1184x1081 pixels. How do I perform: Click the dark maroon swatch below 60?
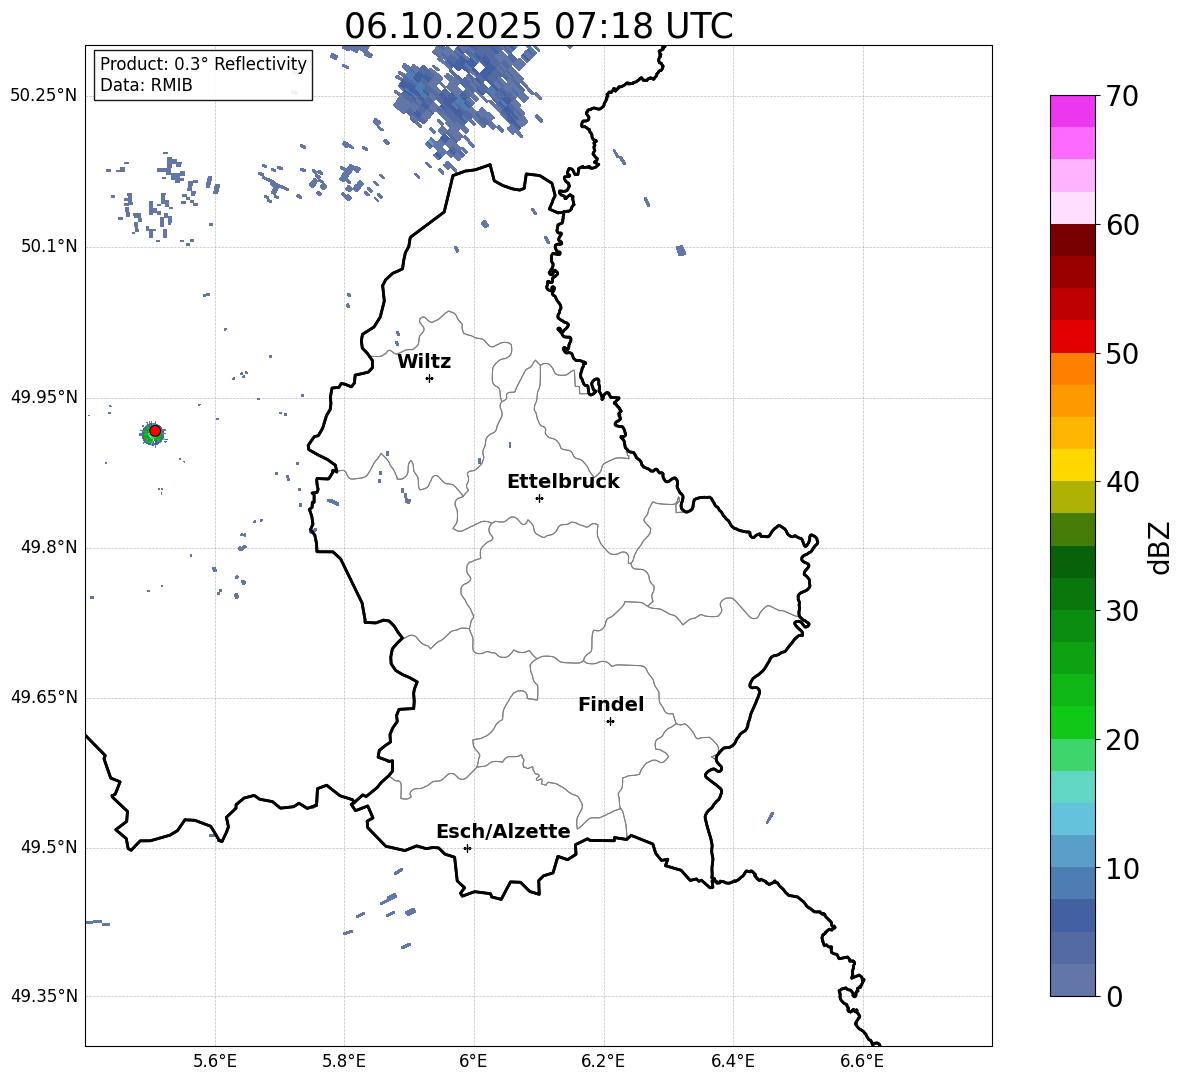click(x=1072, y=240)
